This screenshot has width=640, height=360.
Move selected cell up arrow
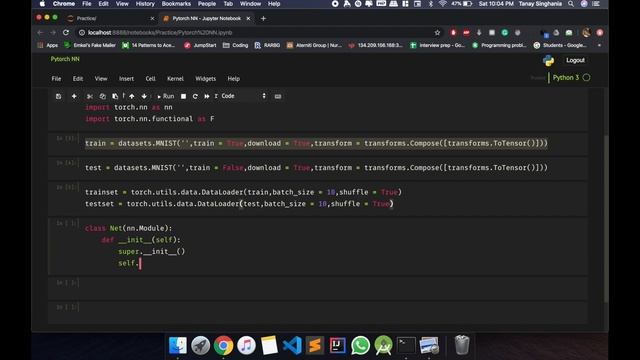[x=131, y=96]
